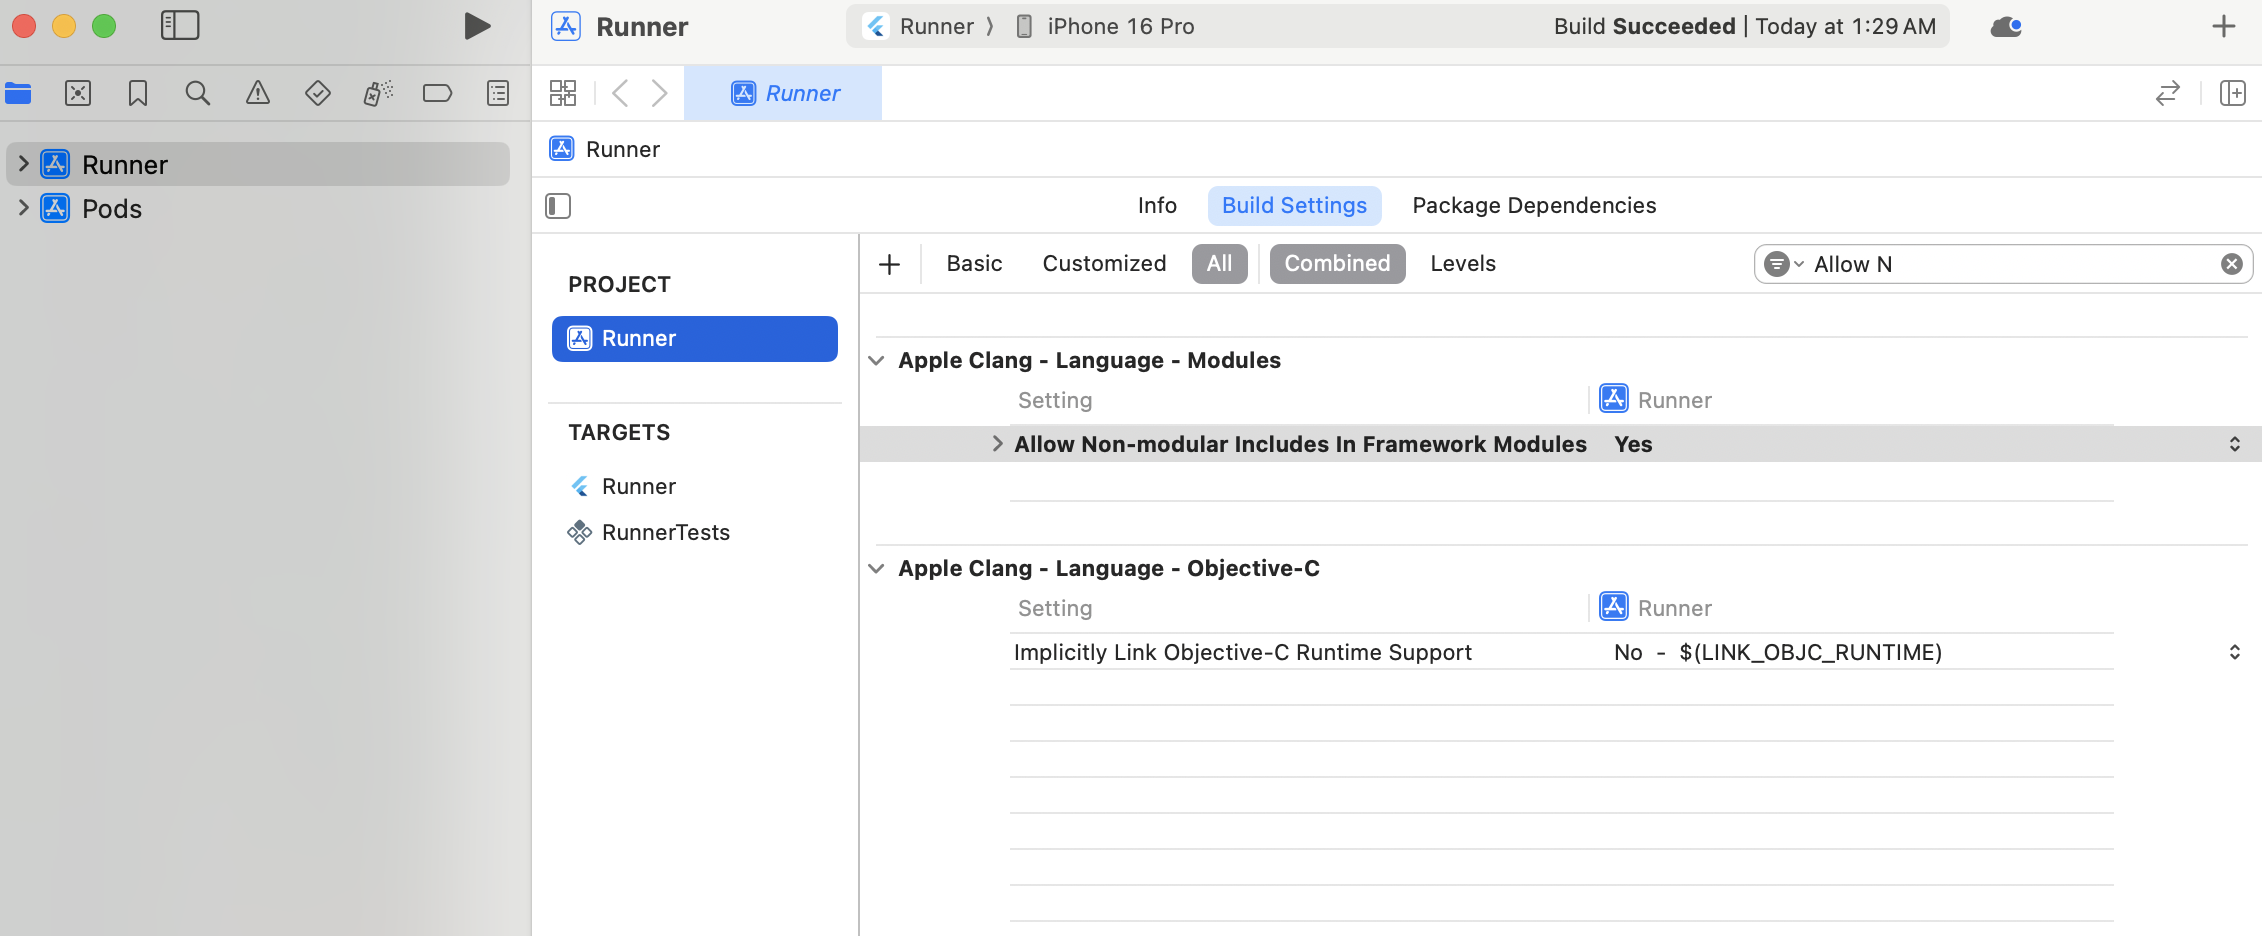Select Pods in the project navigator

point(112,208)
